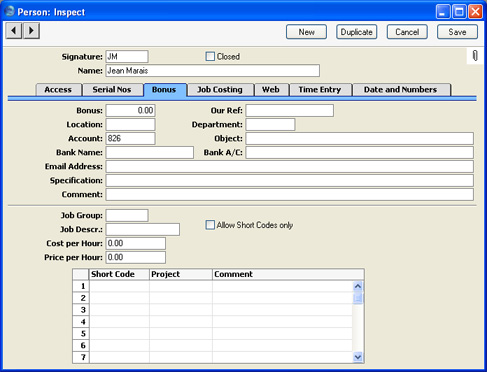Click the Job Descr. field

click(143, 229)
